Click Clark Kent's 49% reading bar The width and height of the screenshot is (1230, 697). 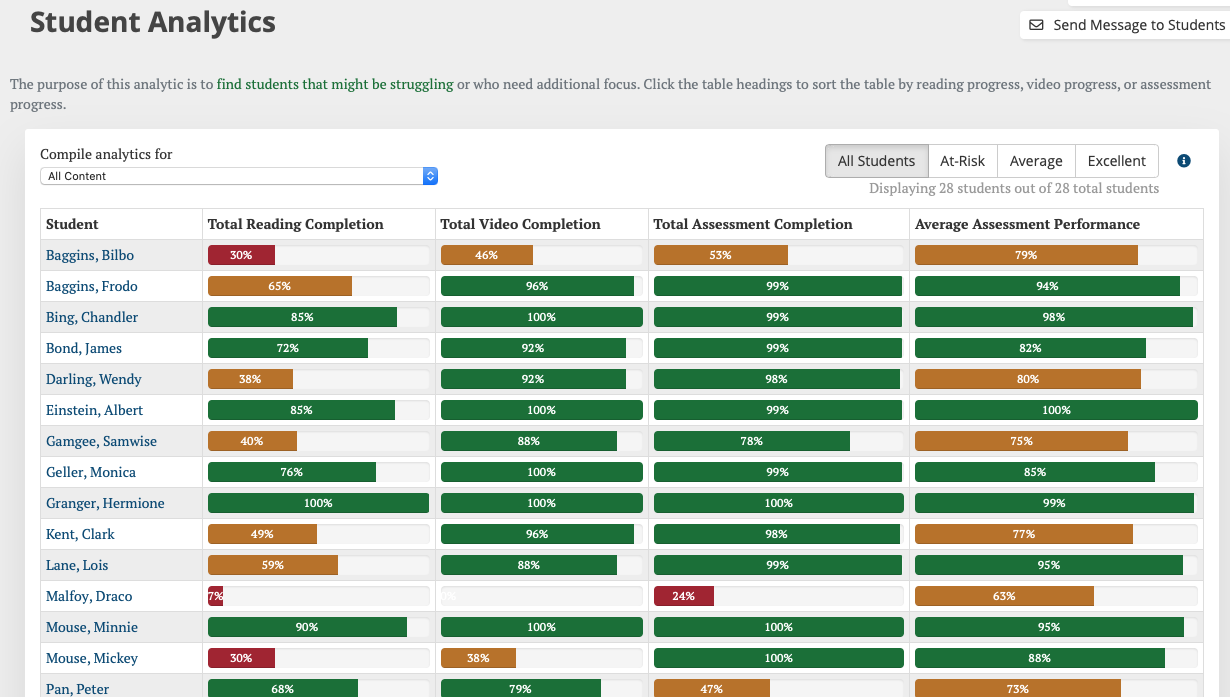[x=262, y=534]
